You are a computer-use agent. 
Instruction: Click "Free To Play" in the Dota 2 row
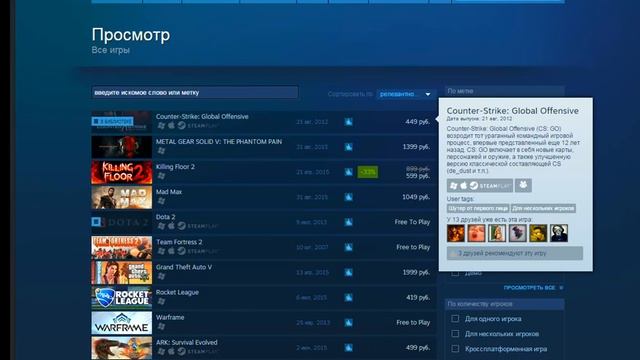412,222
